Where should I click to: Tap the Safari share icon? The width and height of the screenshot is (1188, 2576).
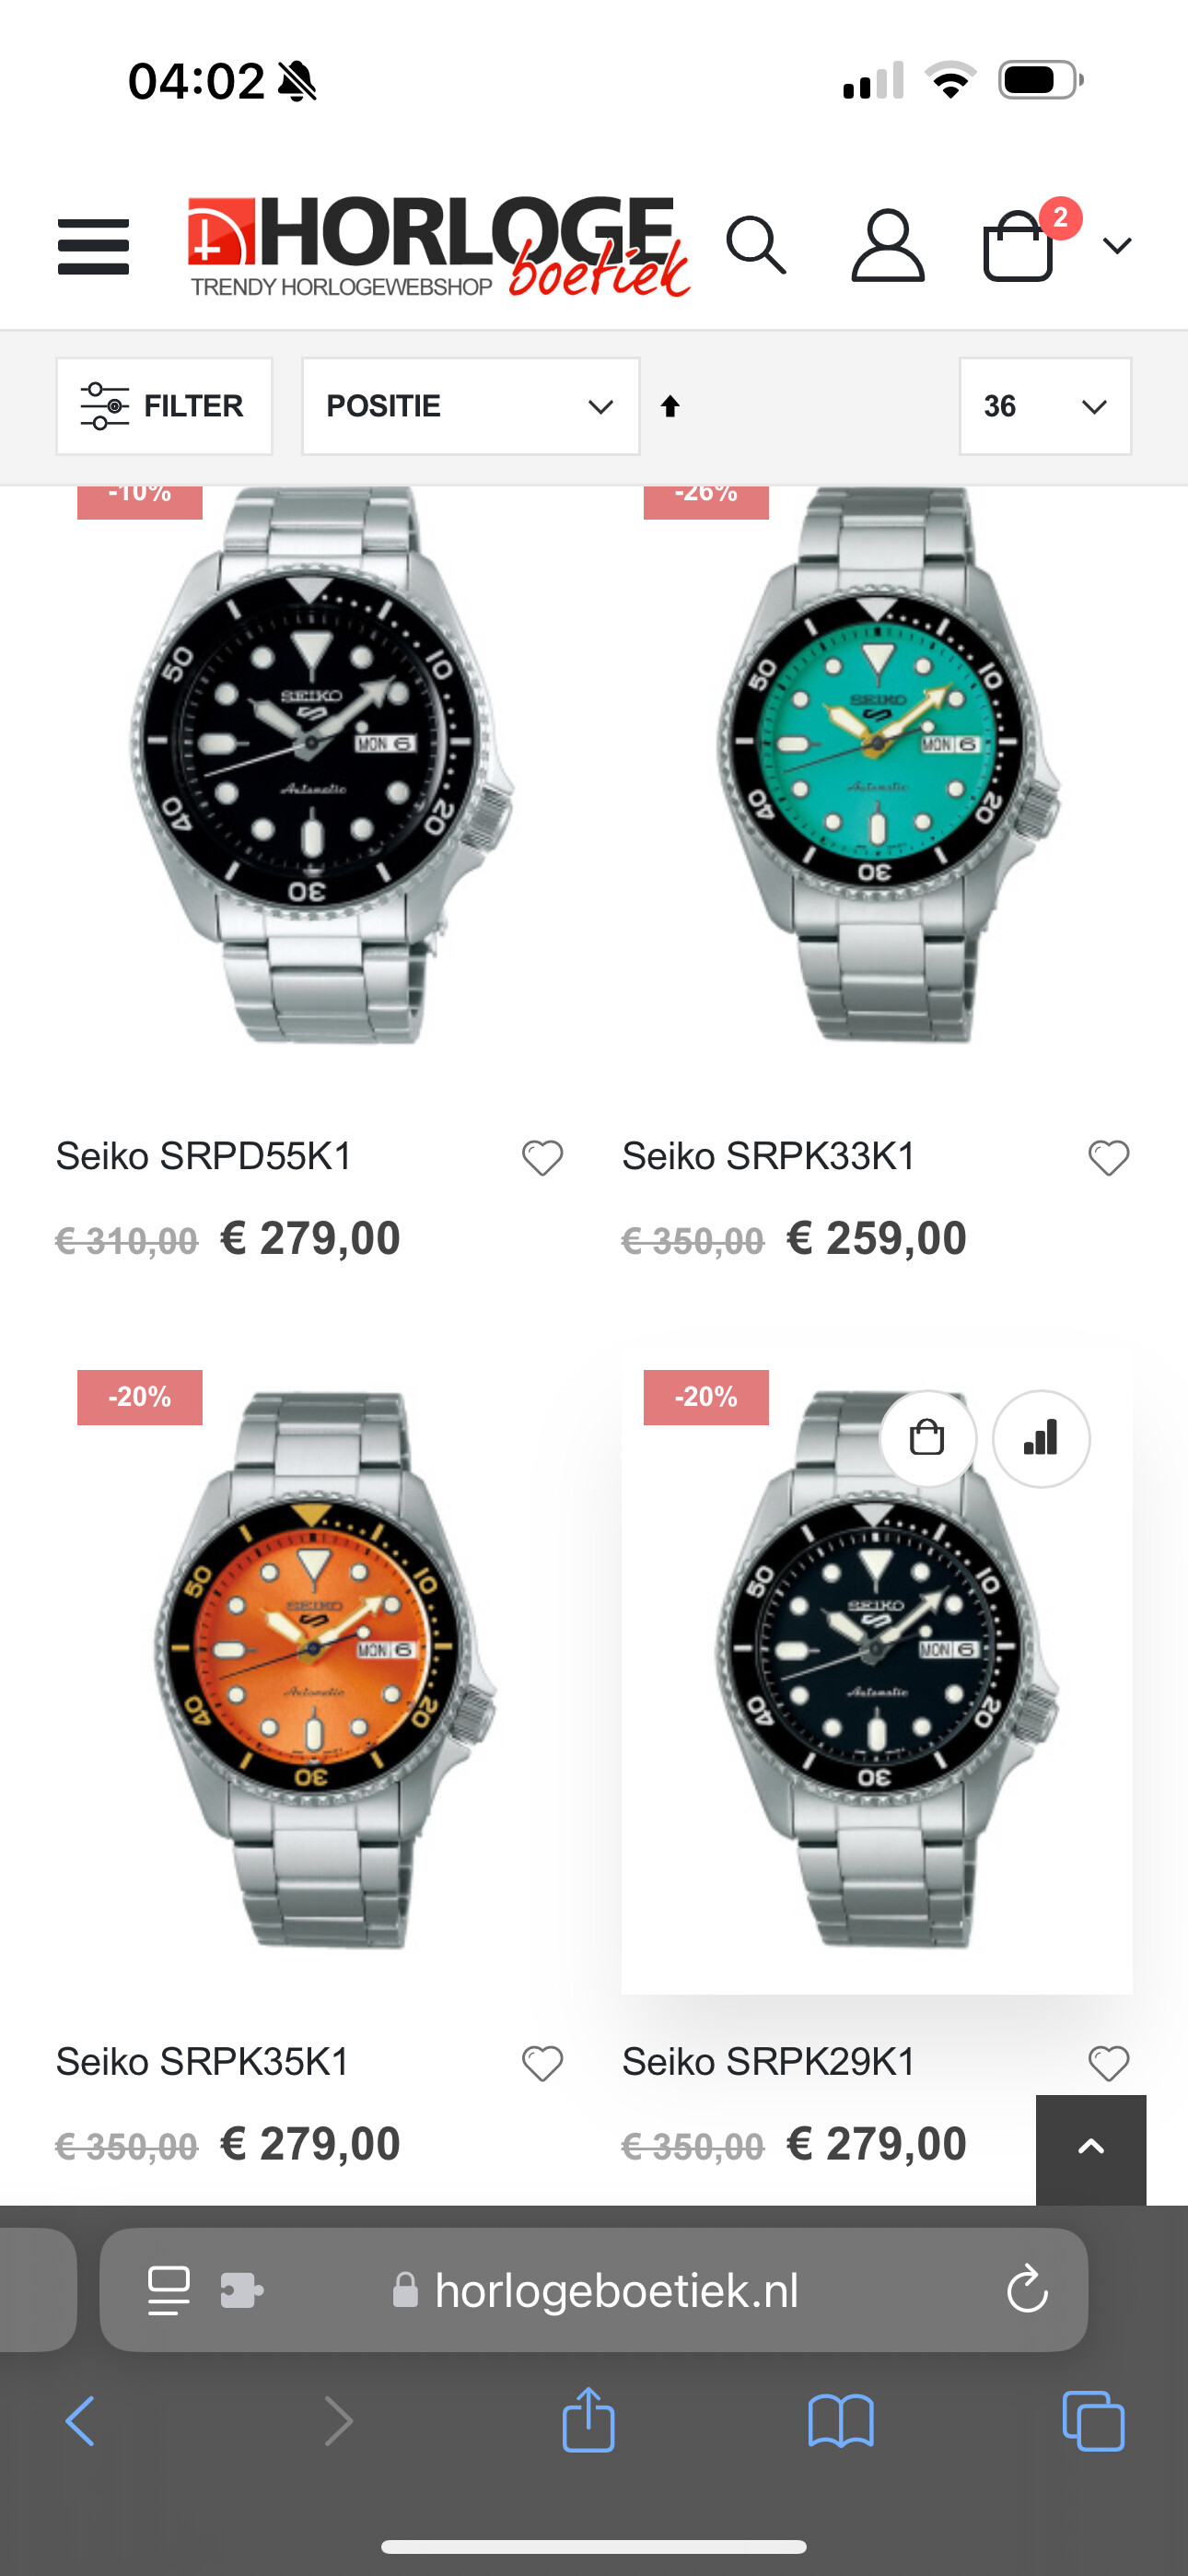coord(588,2420)
